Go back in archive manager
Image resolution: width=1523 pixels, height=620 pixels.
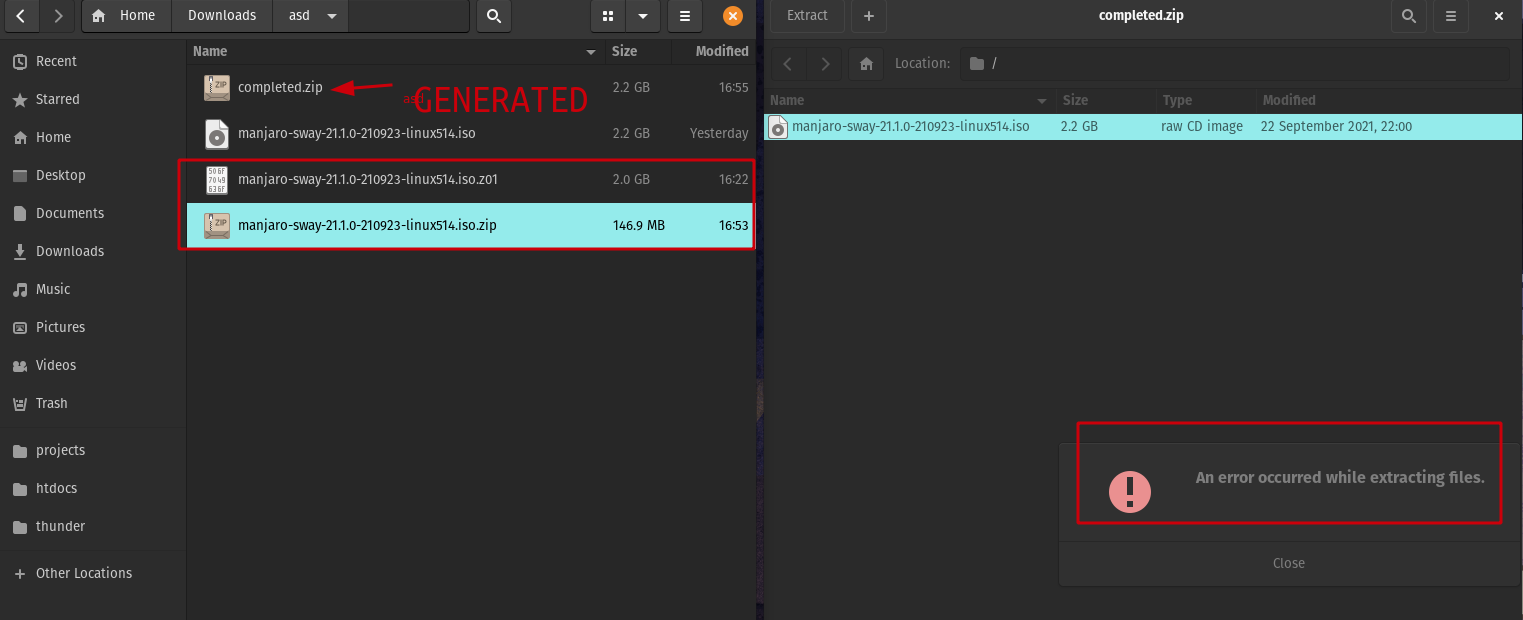pyautogui.click(x=788, y=63)
